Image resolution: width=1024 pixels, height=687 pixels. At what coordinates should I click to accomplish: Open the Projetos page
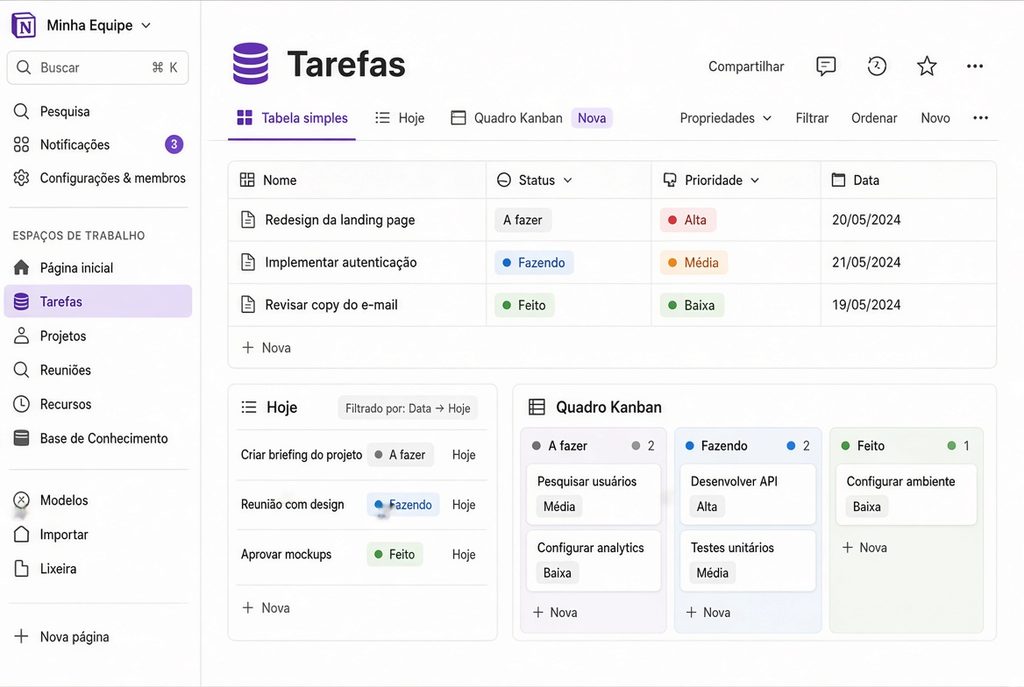[x=50, y=336]
